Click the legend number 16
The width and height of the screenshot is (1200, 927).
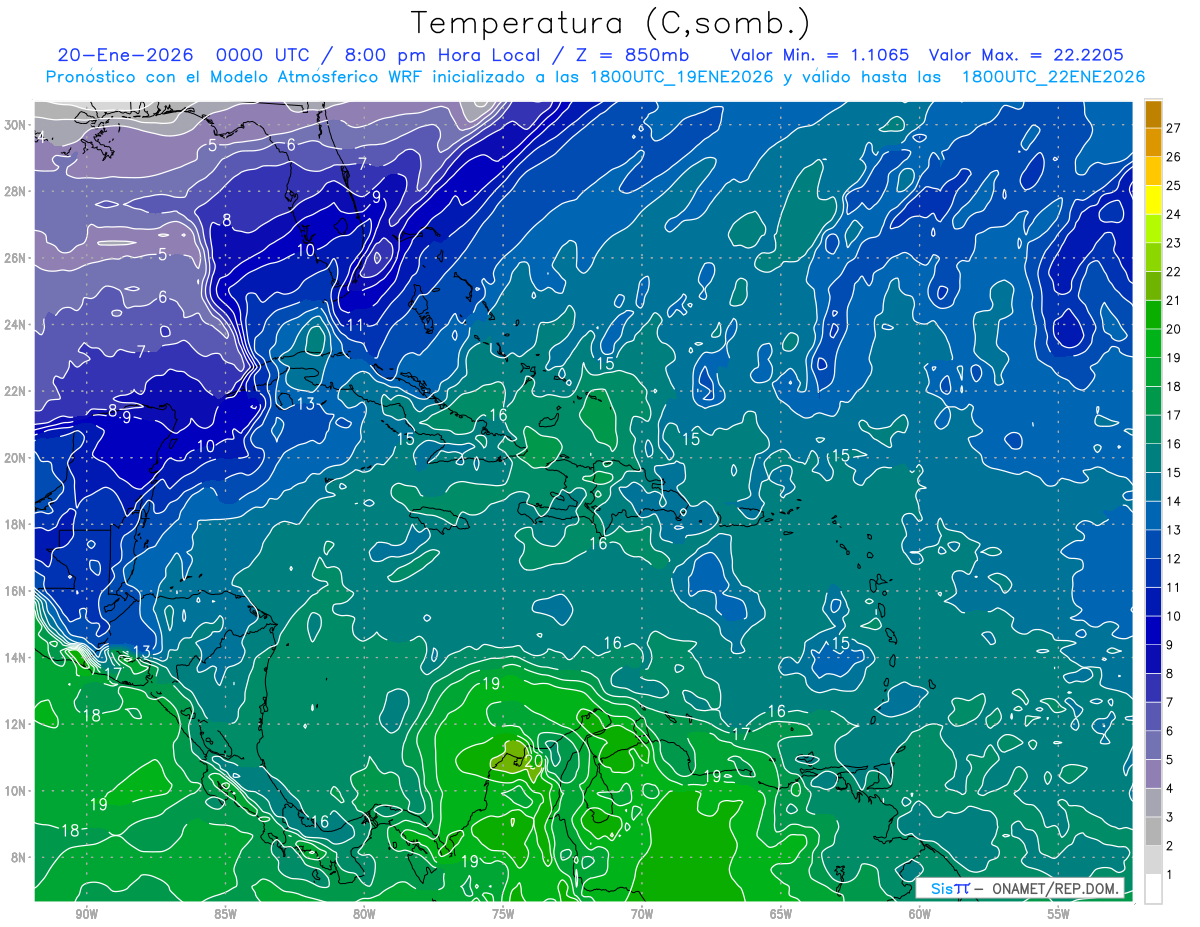(x=1174, y=444)
